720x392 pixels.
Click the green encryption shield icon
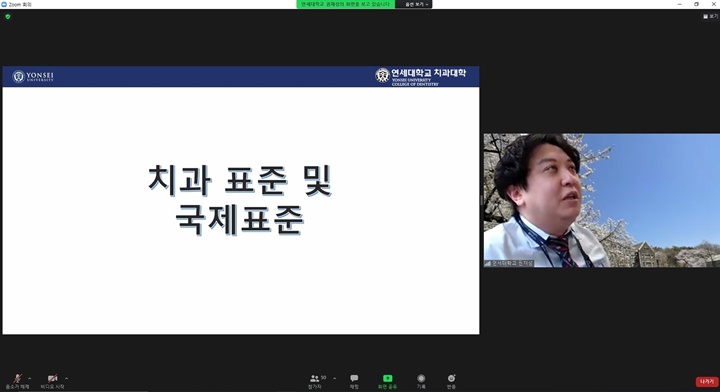pos(7,17)
